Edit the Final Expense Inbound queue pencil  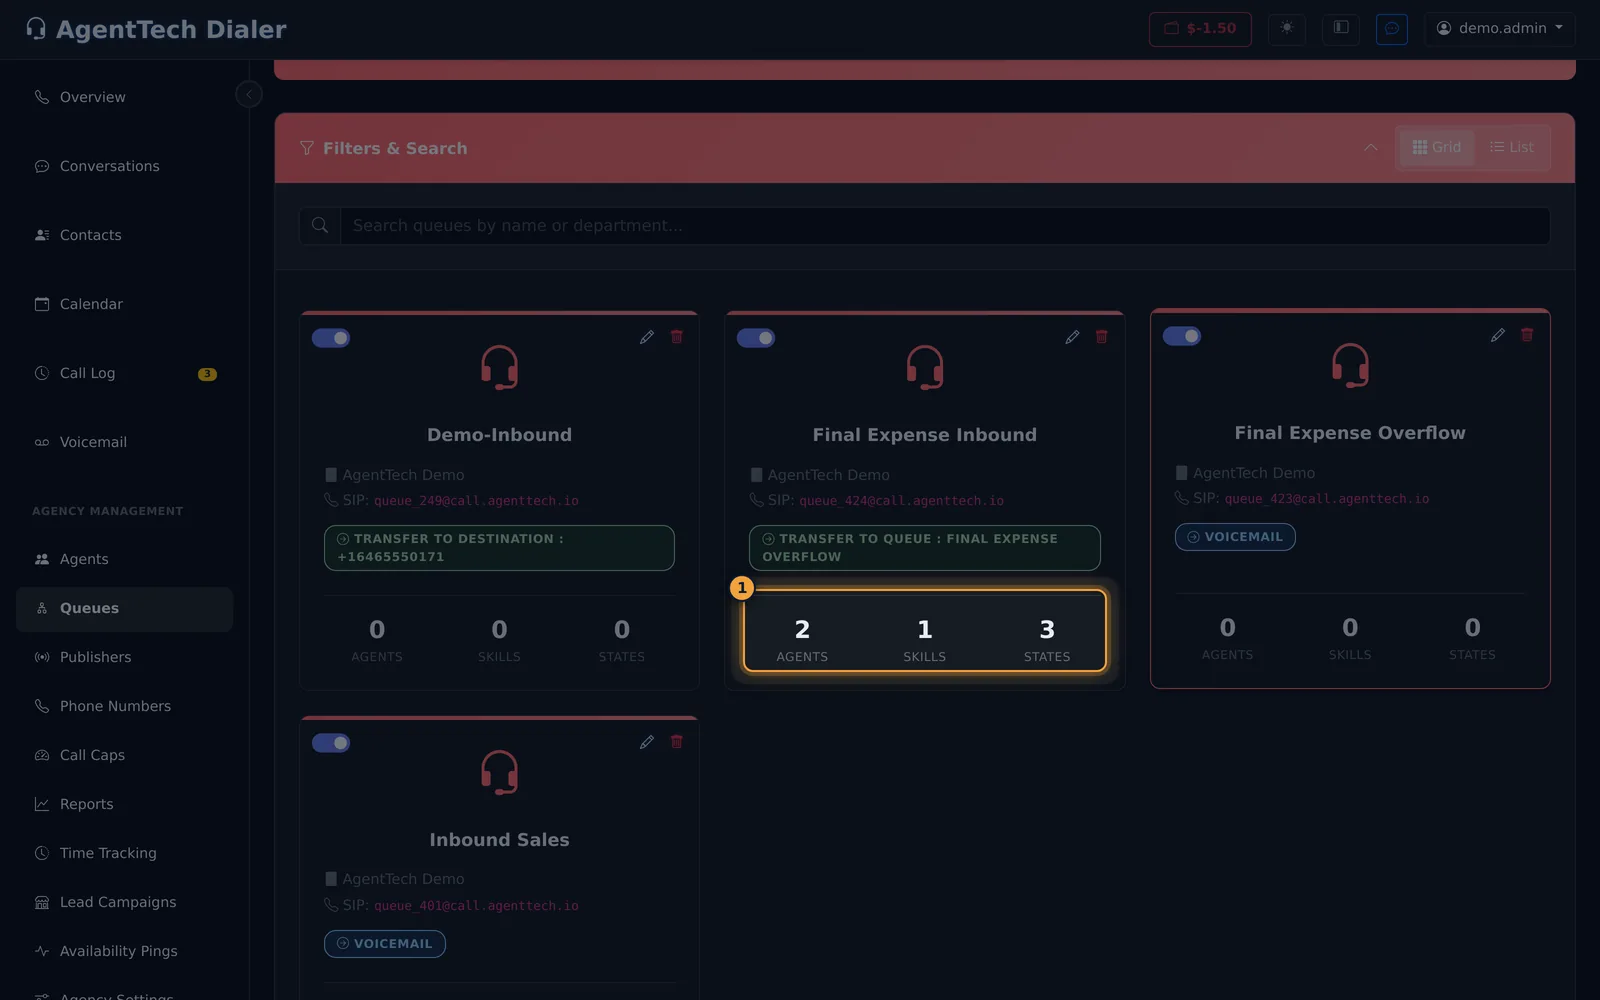pos(1072,337)
